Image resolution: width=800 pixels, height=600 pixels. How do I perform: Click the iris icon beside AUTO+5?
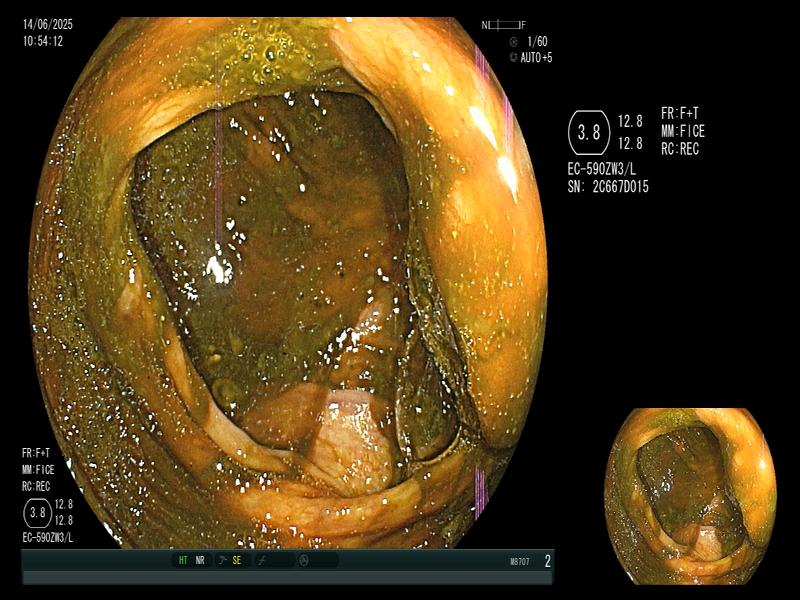513,57
